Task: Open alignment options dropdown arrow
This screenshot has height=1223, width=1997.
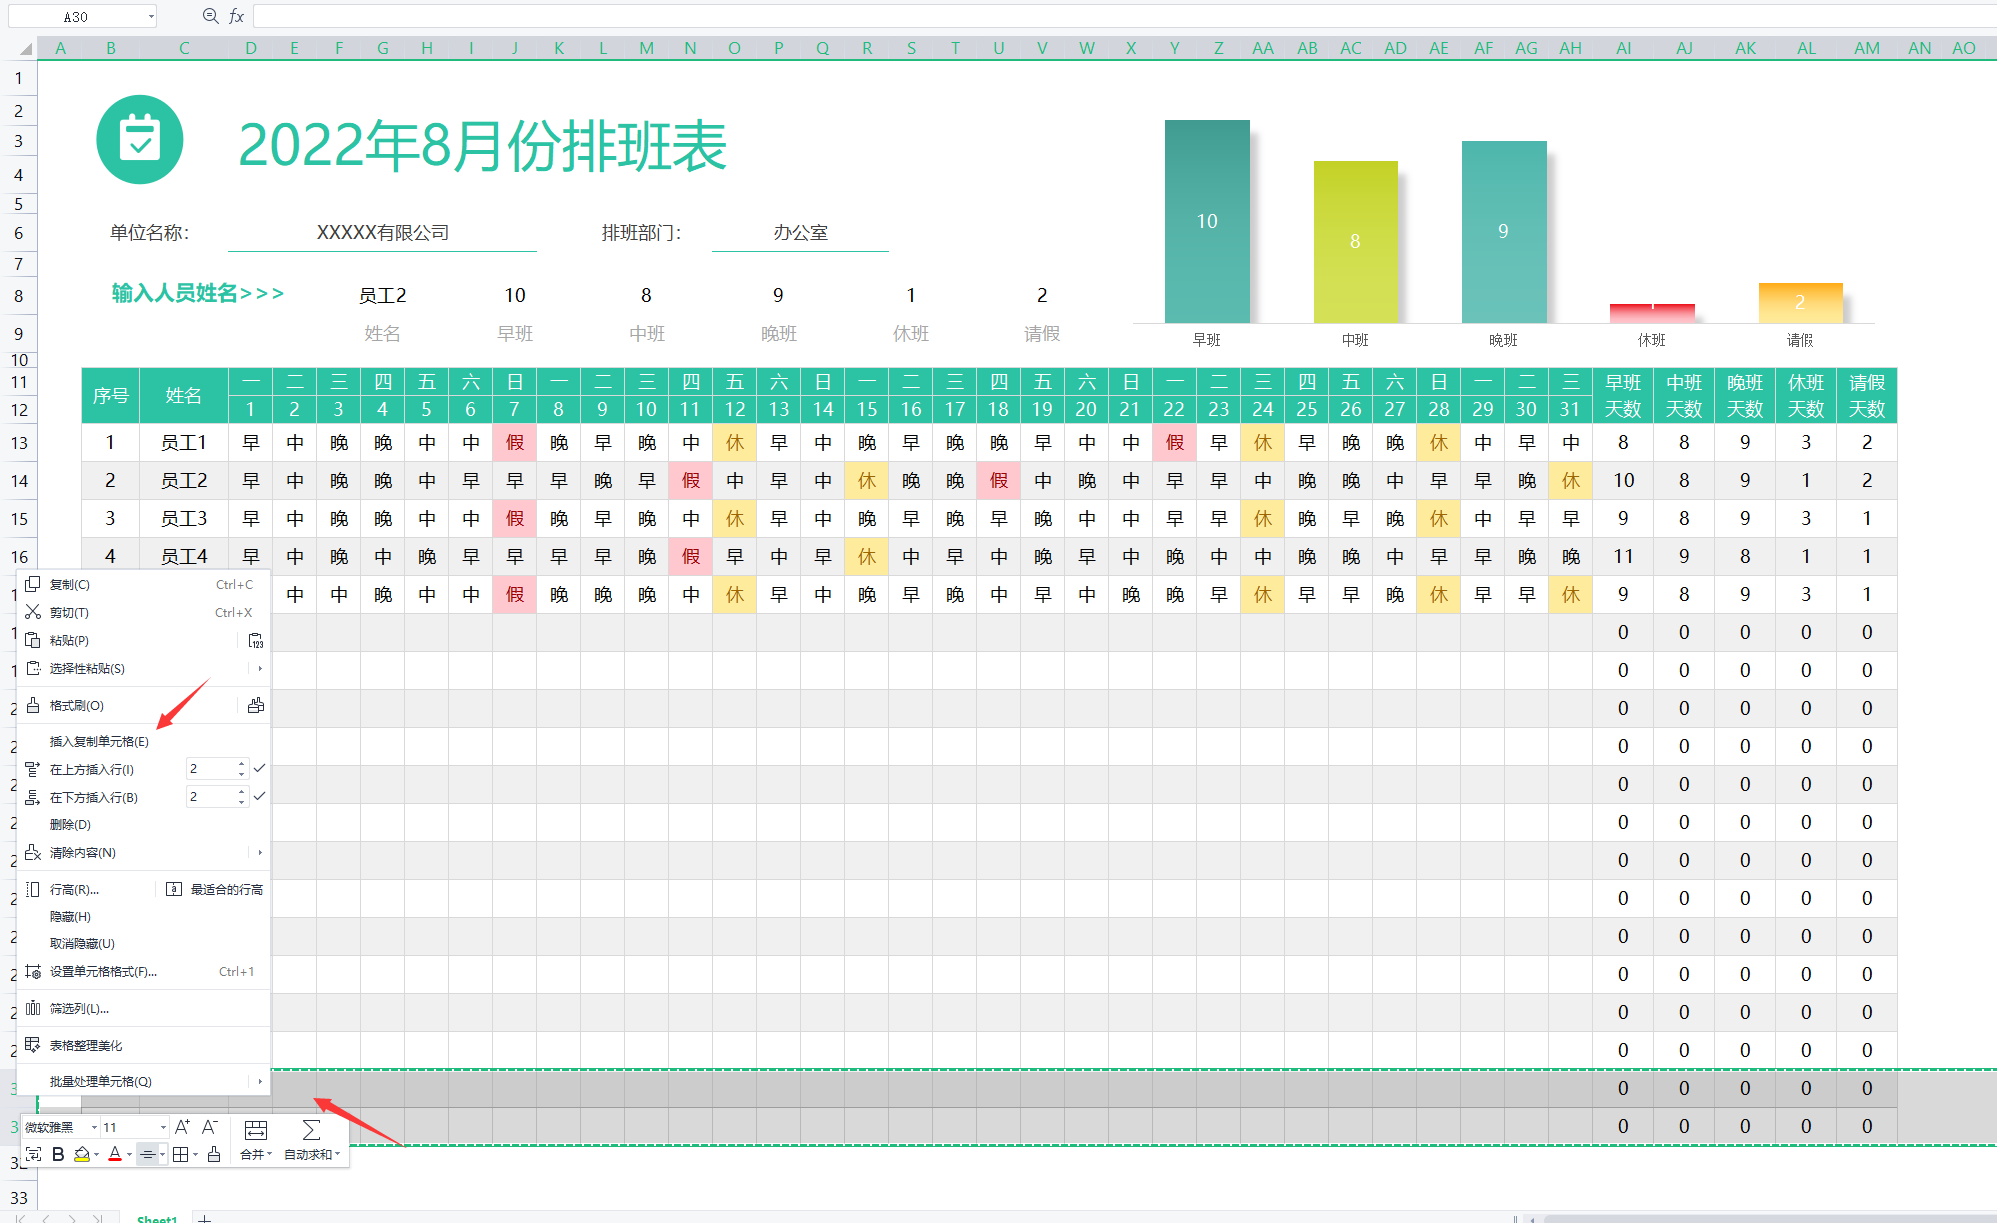Action: pyautogui.click(x=162, y=1156)
